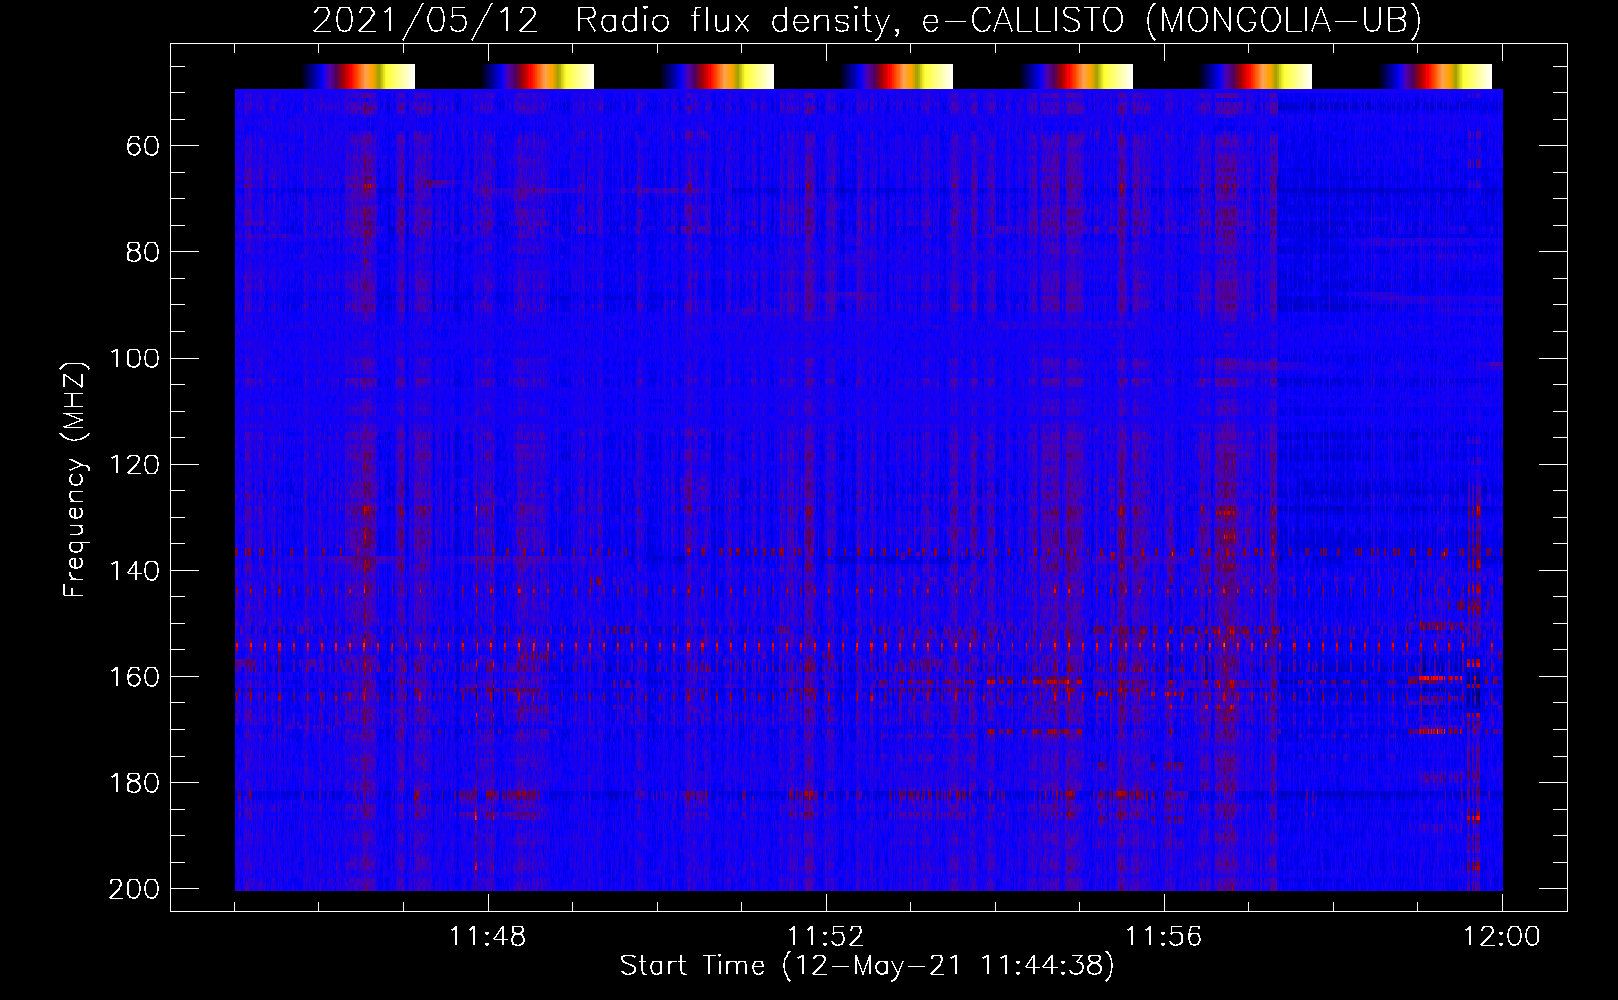
Task: Click the 140 MHz tick label
Action: coord(134,571)
